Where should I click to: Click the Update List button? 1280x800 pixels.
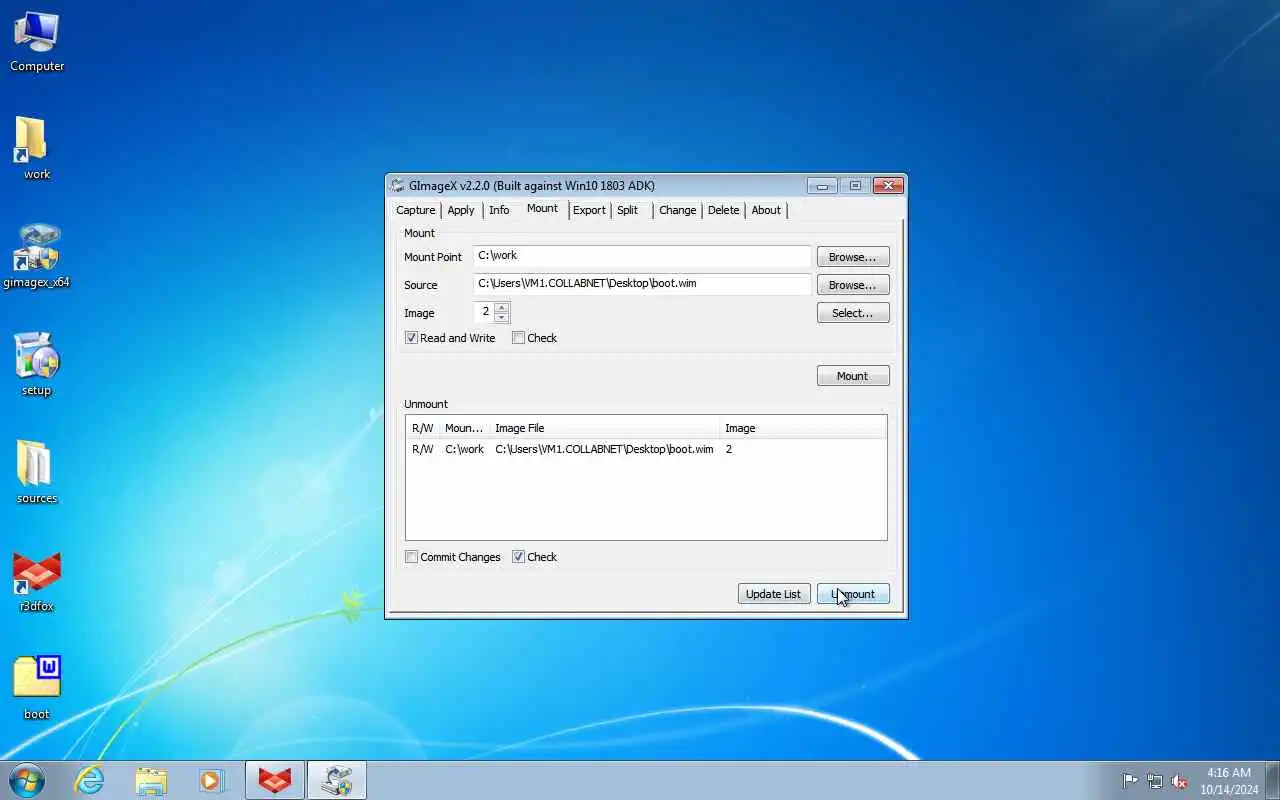[774, 594]
